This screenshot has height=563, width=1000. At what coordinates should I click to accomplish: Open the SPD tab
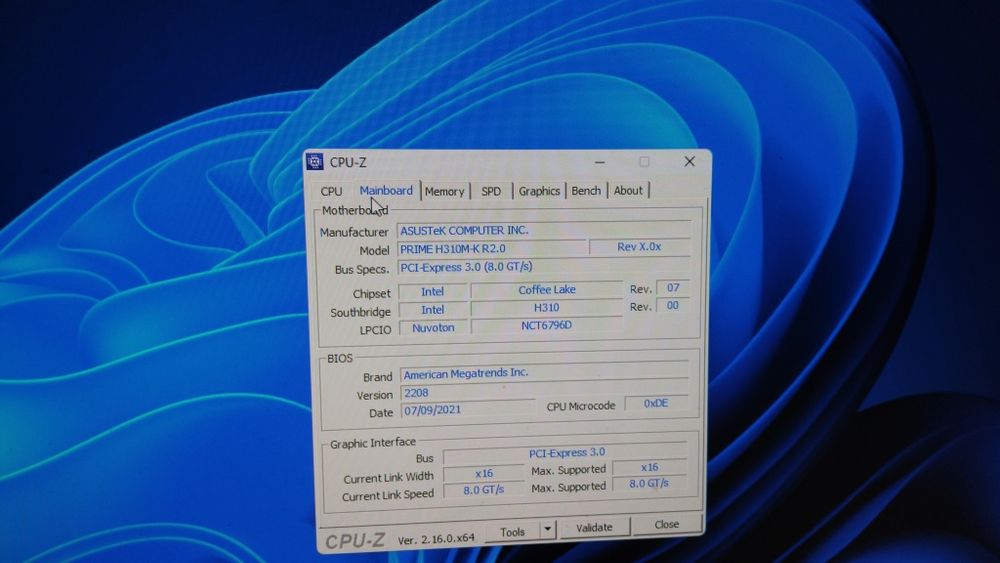tap(491, 191)
